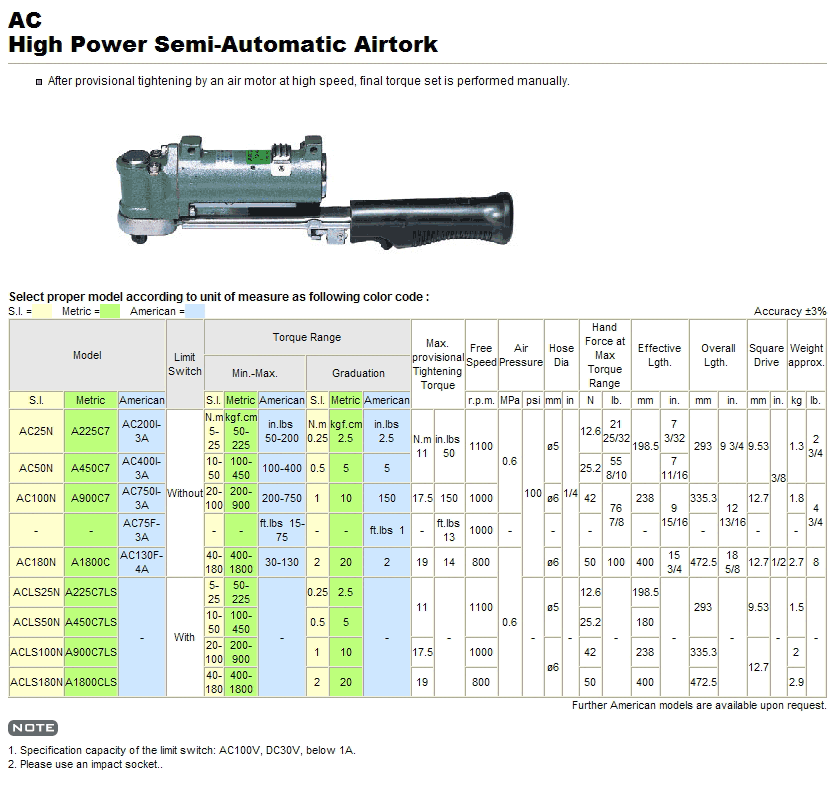Select metric model cell 'A900C7'
This screenshot has width=837, height=794.
click(x=91, y=498)
